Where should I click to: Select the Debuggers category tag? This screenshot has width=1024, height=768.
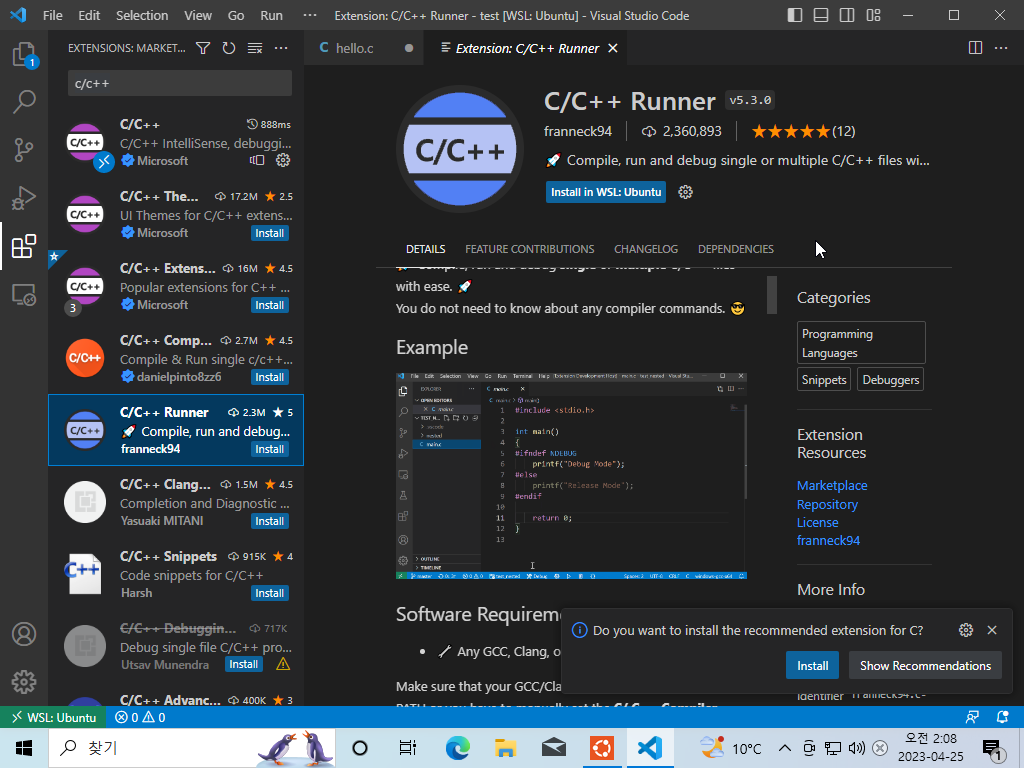coord(890,379)
